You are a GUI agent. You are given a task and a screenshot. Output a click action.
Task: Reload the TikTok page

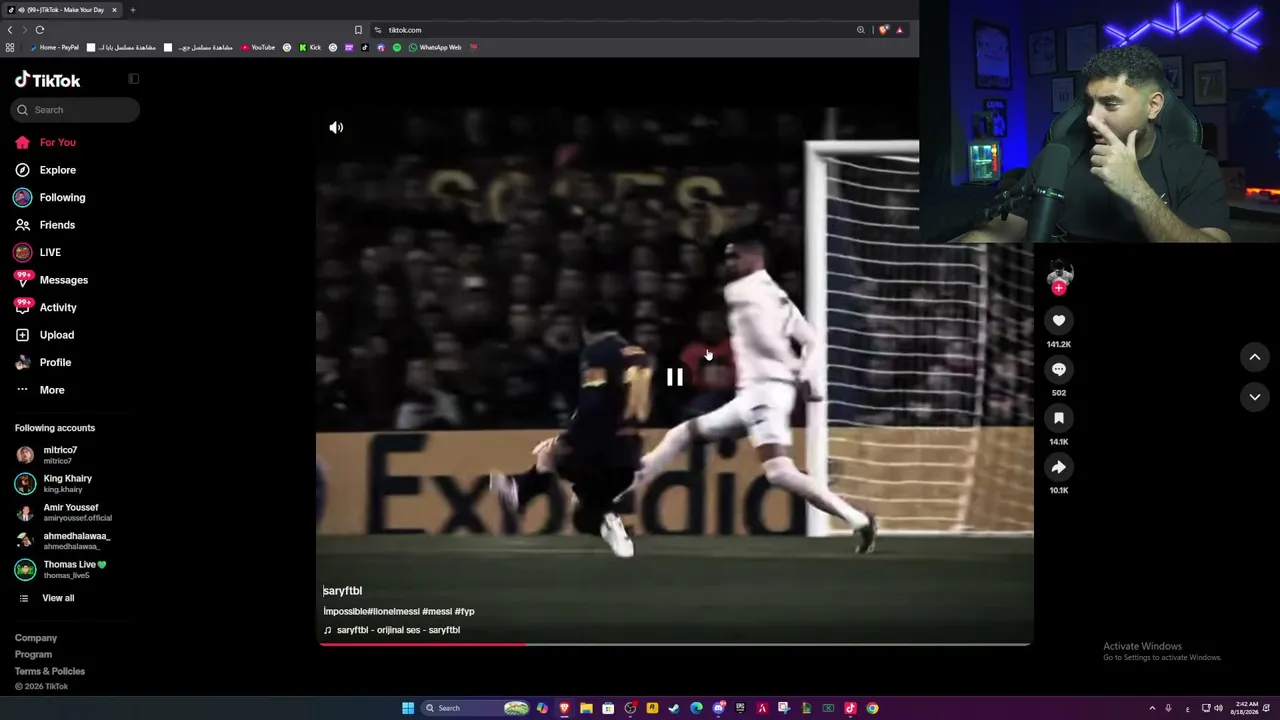pyautogui.click(x=40, y=30)
